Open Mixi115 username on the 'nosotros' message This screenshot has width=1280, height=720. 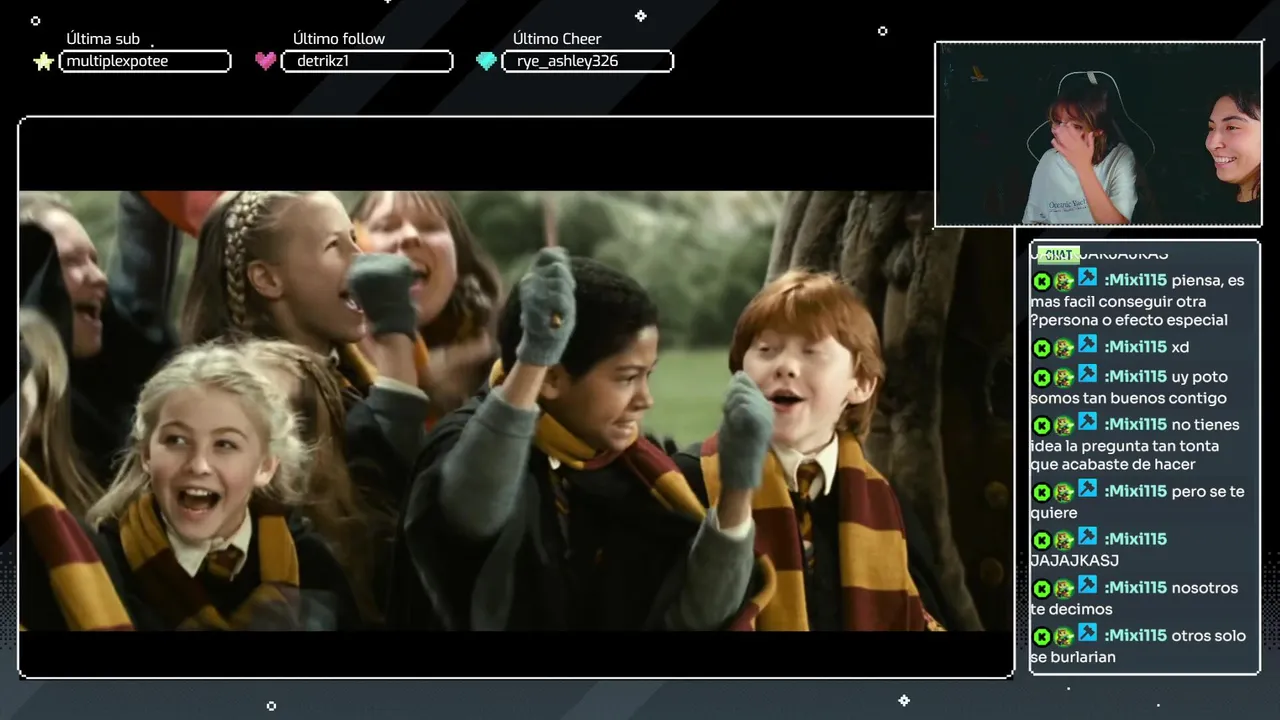(1135, 588)
